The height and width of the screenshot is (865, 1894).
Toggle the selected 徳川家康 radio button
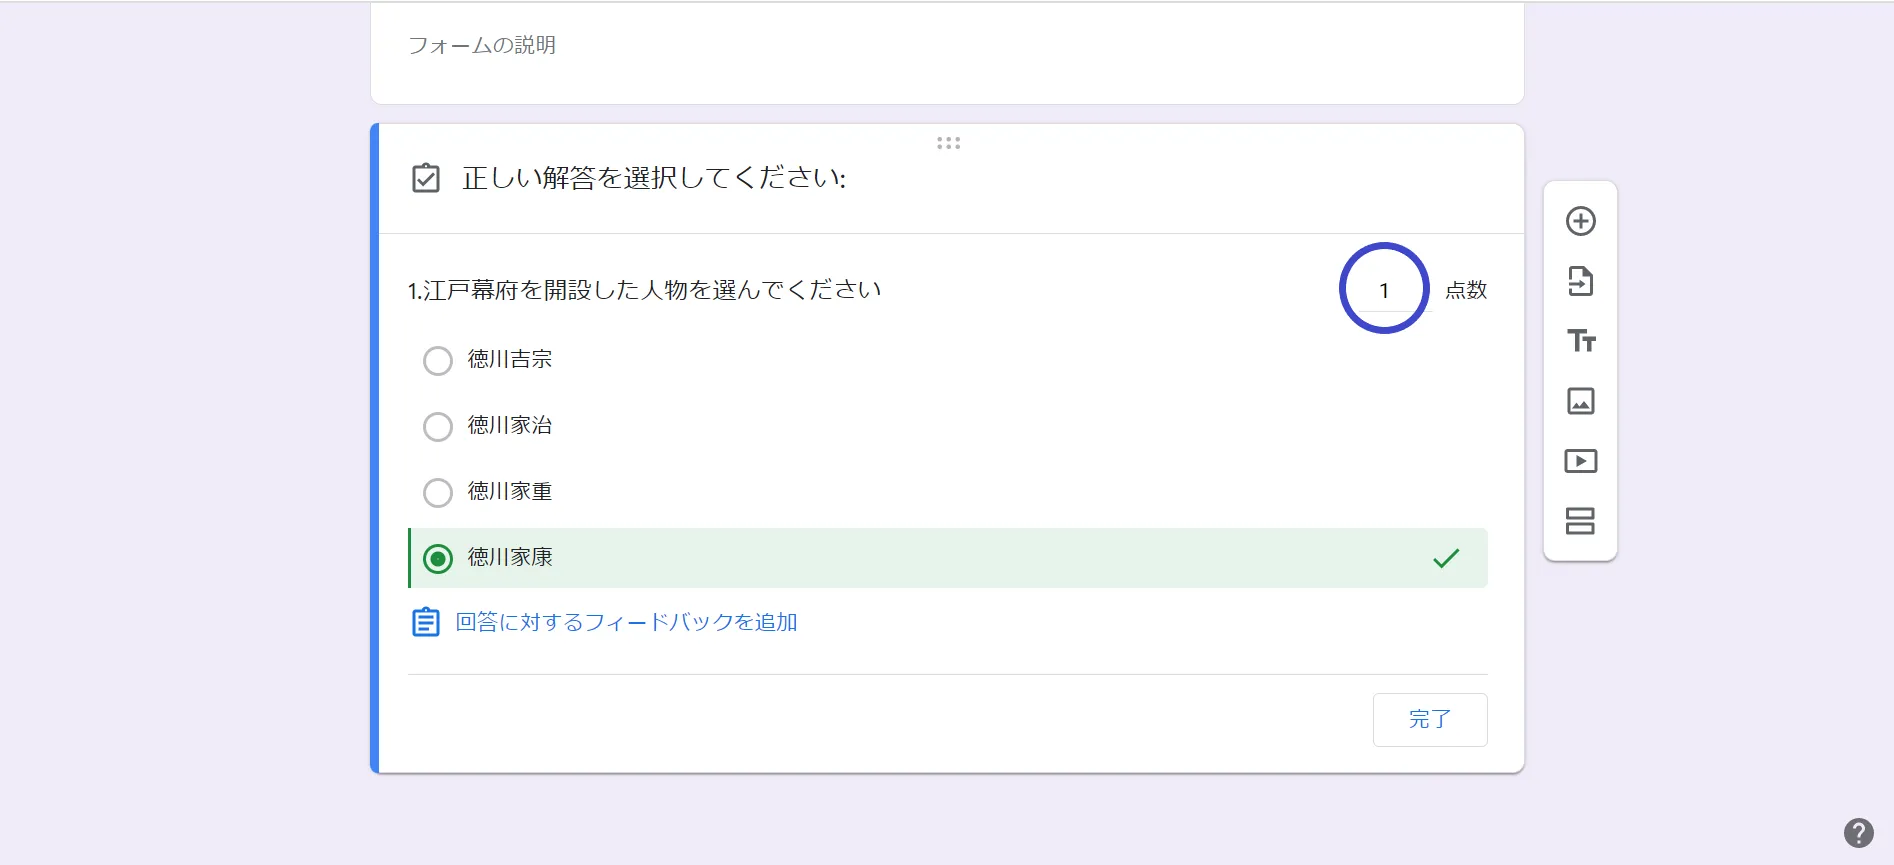pyautogui.click(x=438, y=558)
